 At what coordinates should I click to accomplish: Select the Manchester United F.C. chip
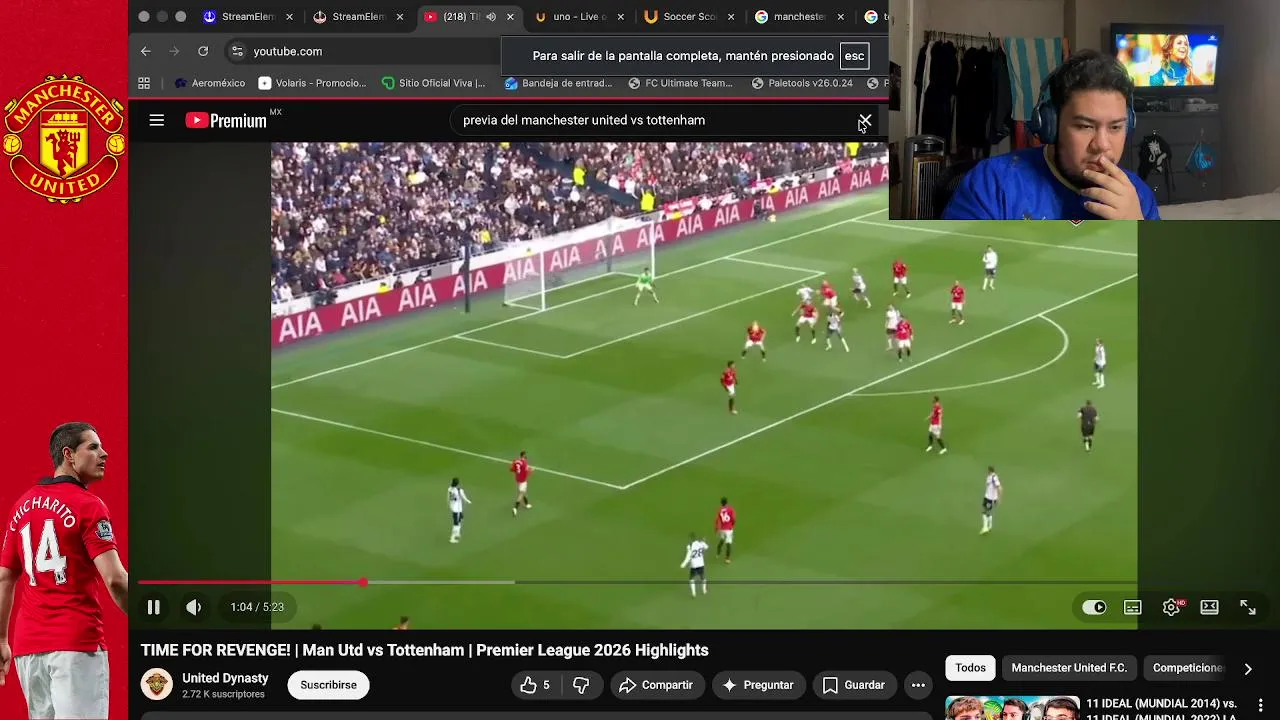click(x=1068, y=668)
